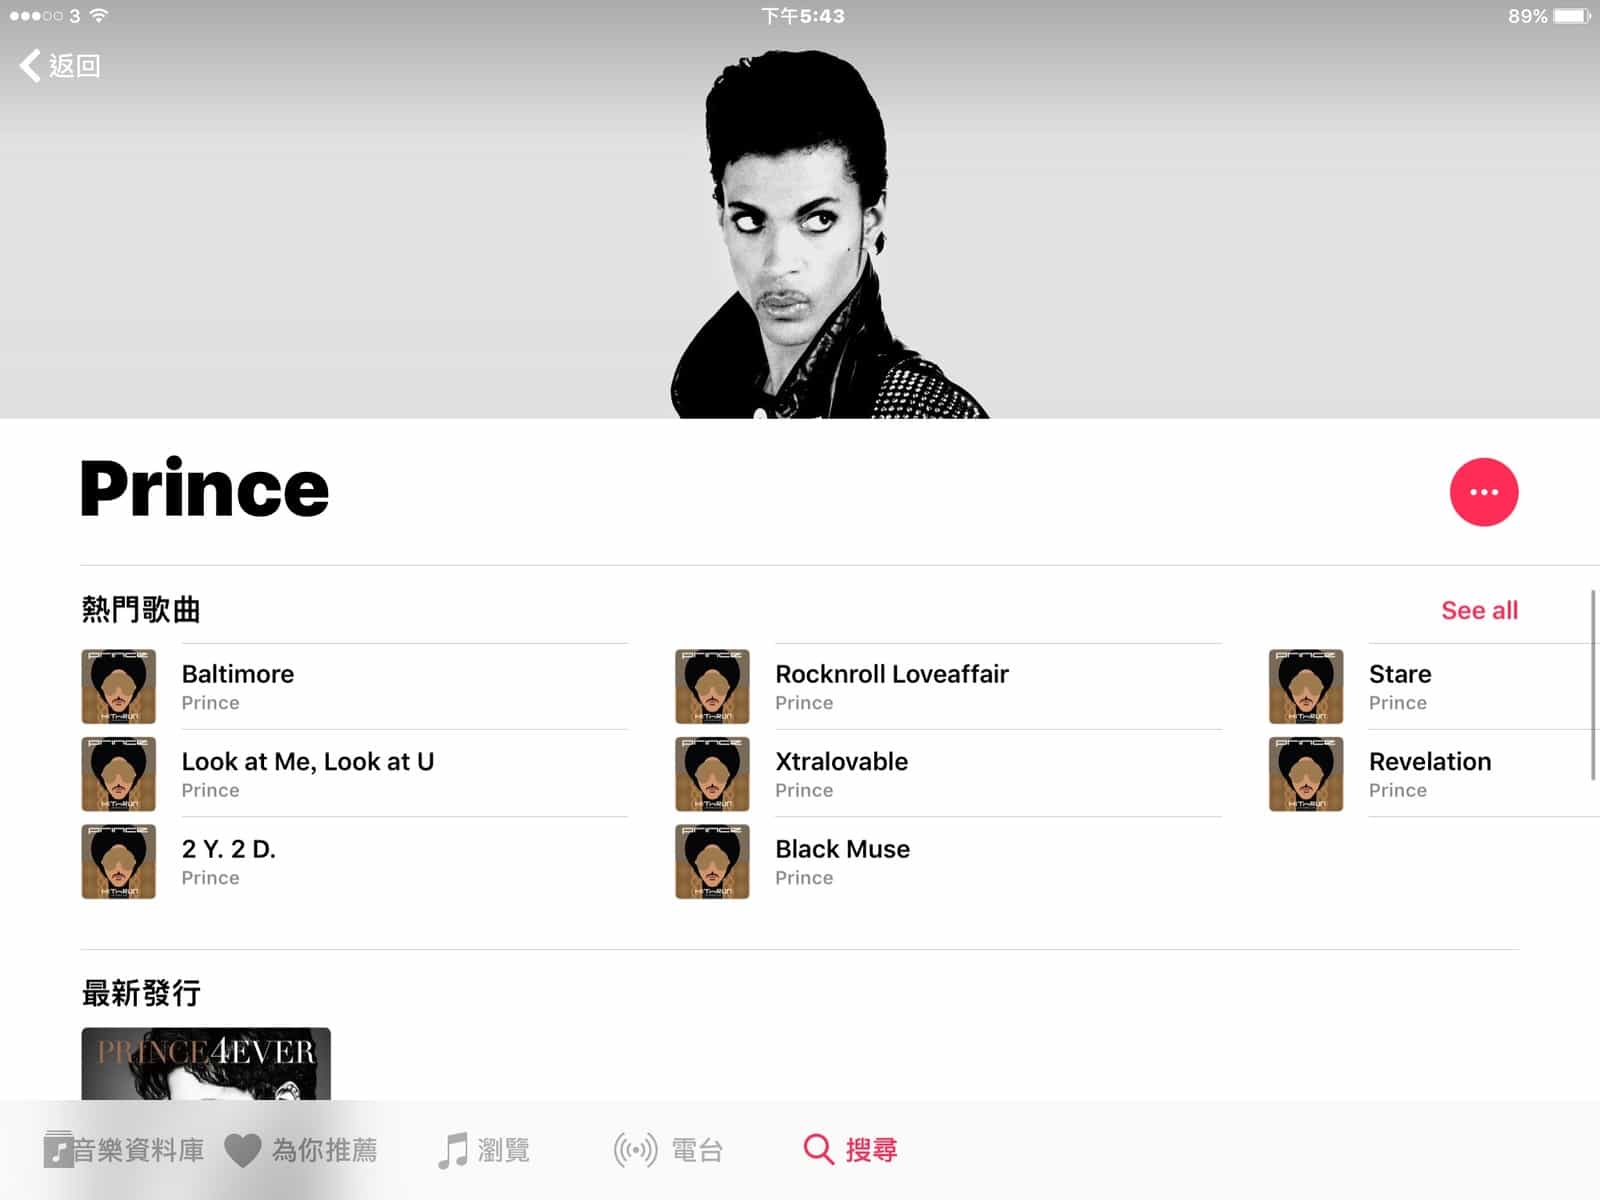The height and width of the screenshot is (1200, 1600).
Task: Open the 瀏覽 browse tab
Action: click(484, 1150)
